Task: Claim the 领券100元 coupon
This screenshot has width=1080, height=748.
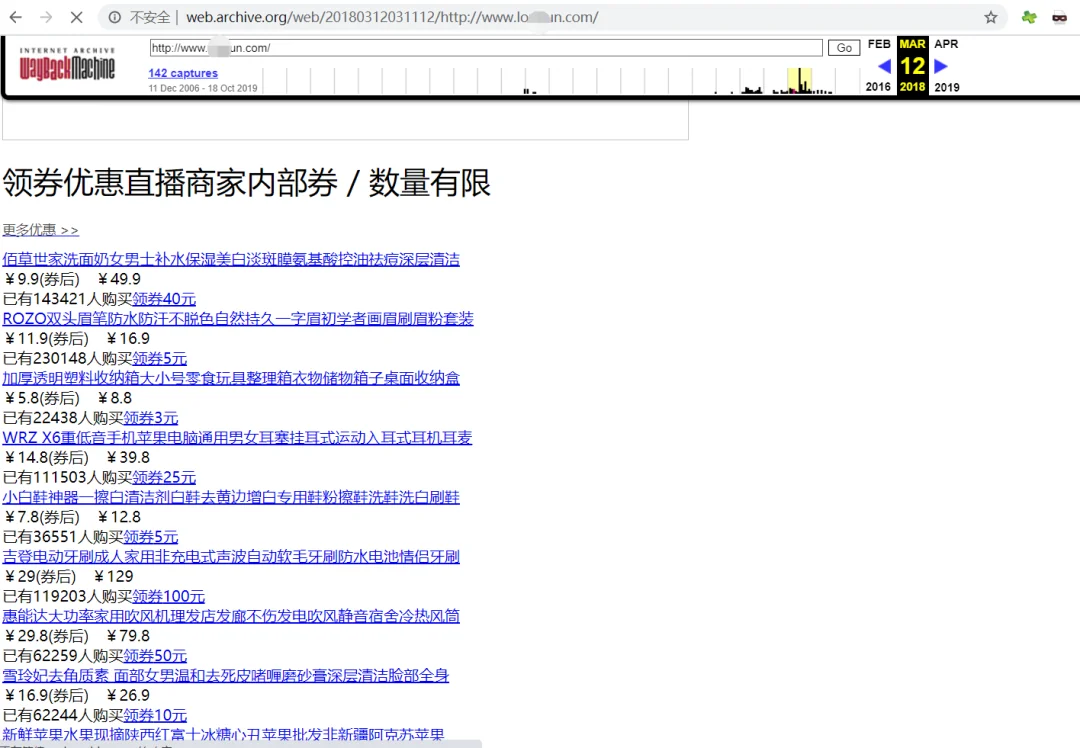Action: 169,596
